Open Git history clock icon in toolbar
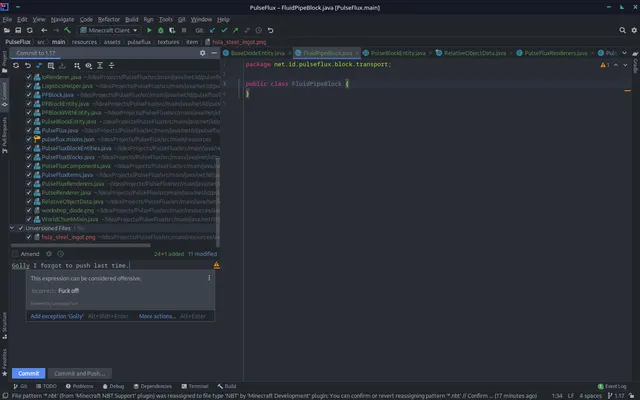640x400 pixels. (259, 30)
